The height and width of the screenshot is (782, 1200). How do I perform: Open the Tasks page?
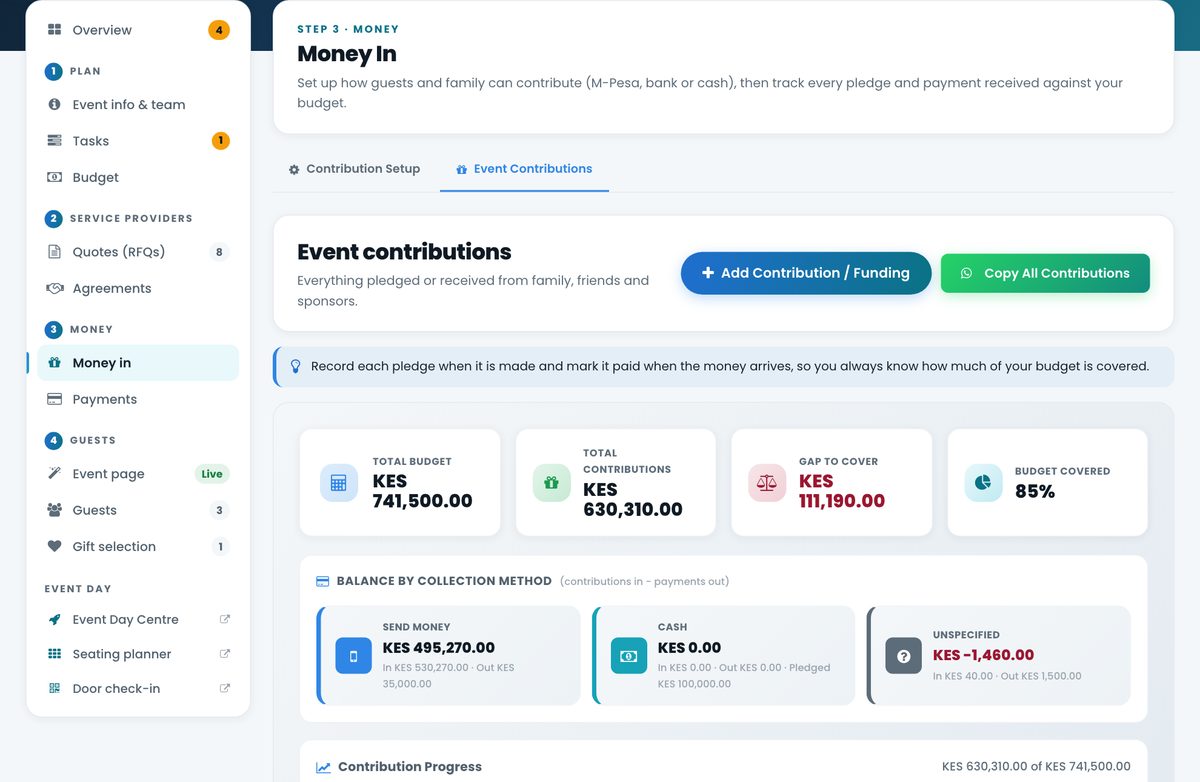coord(138,141)
